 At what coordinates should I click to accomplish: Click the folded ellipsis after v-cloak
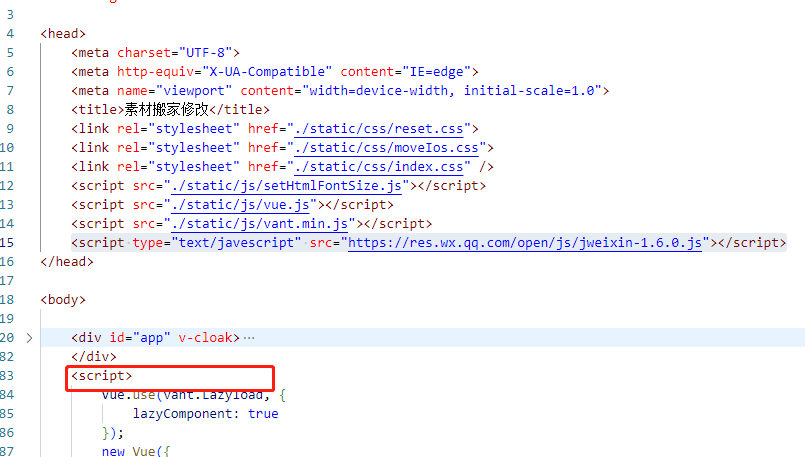[249, 338]
